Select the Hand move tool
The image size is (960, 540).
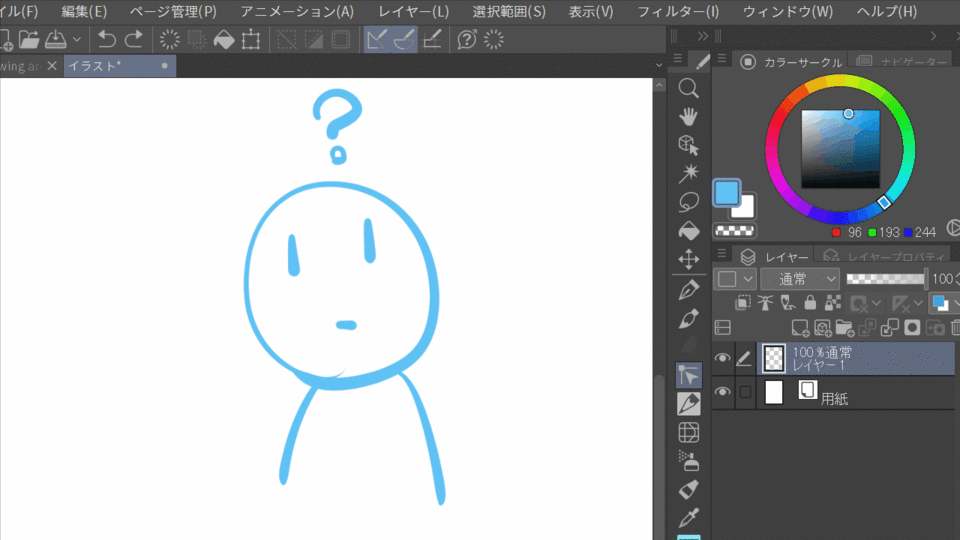coord(688,116)
